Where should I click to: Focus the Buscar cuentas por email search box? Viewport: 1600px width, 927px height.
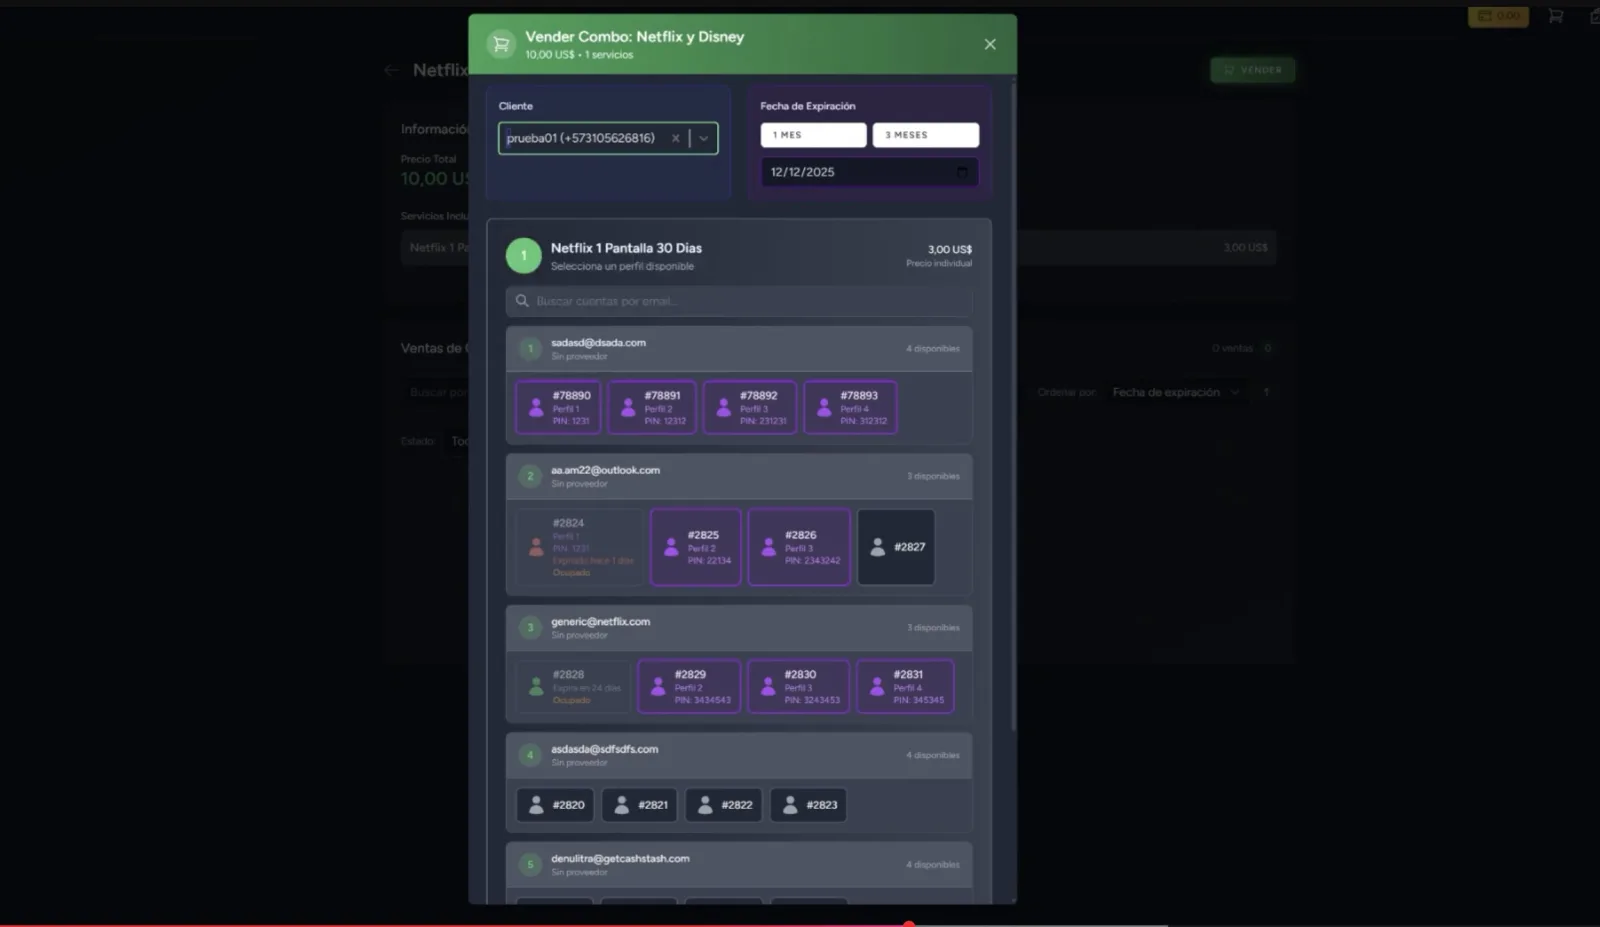point(739,301)
